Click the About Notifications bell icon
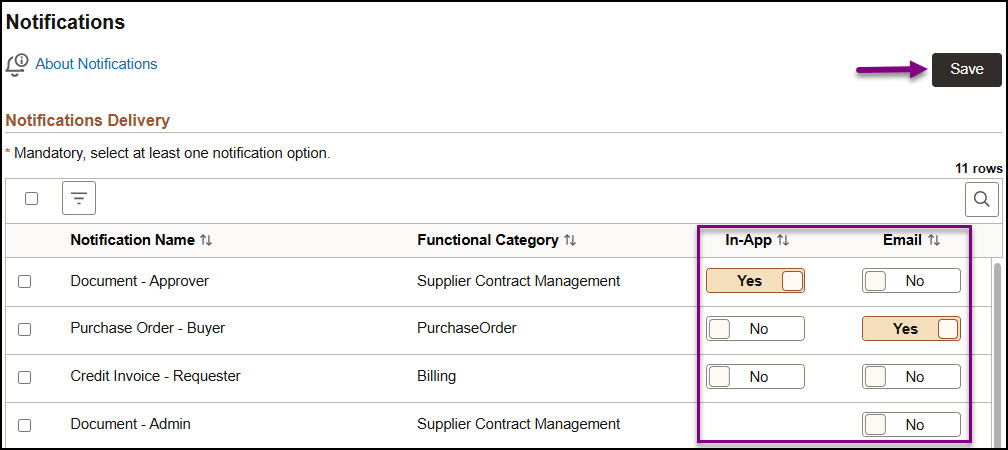This screenshot has width=1008, height=450. (x=17, y=64)
